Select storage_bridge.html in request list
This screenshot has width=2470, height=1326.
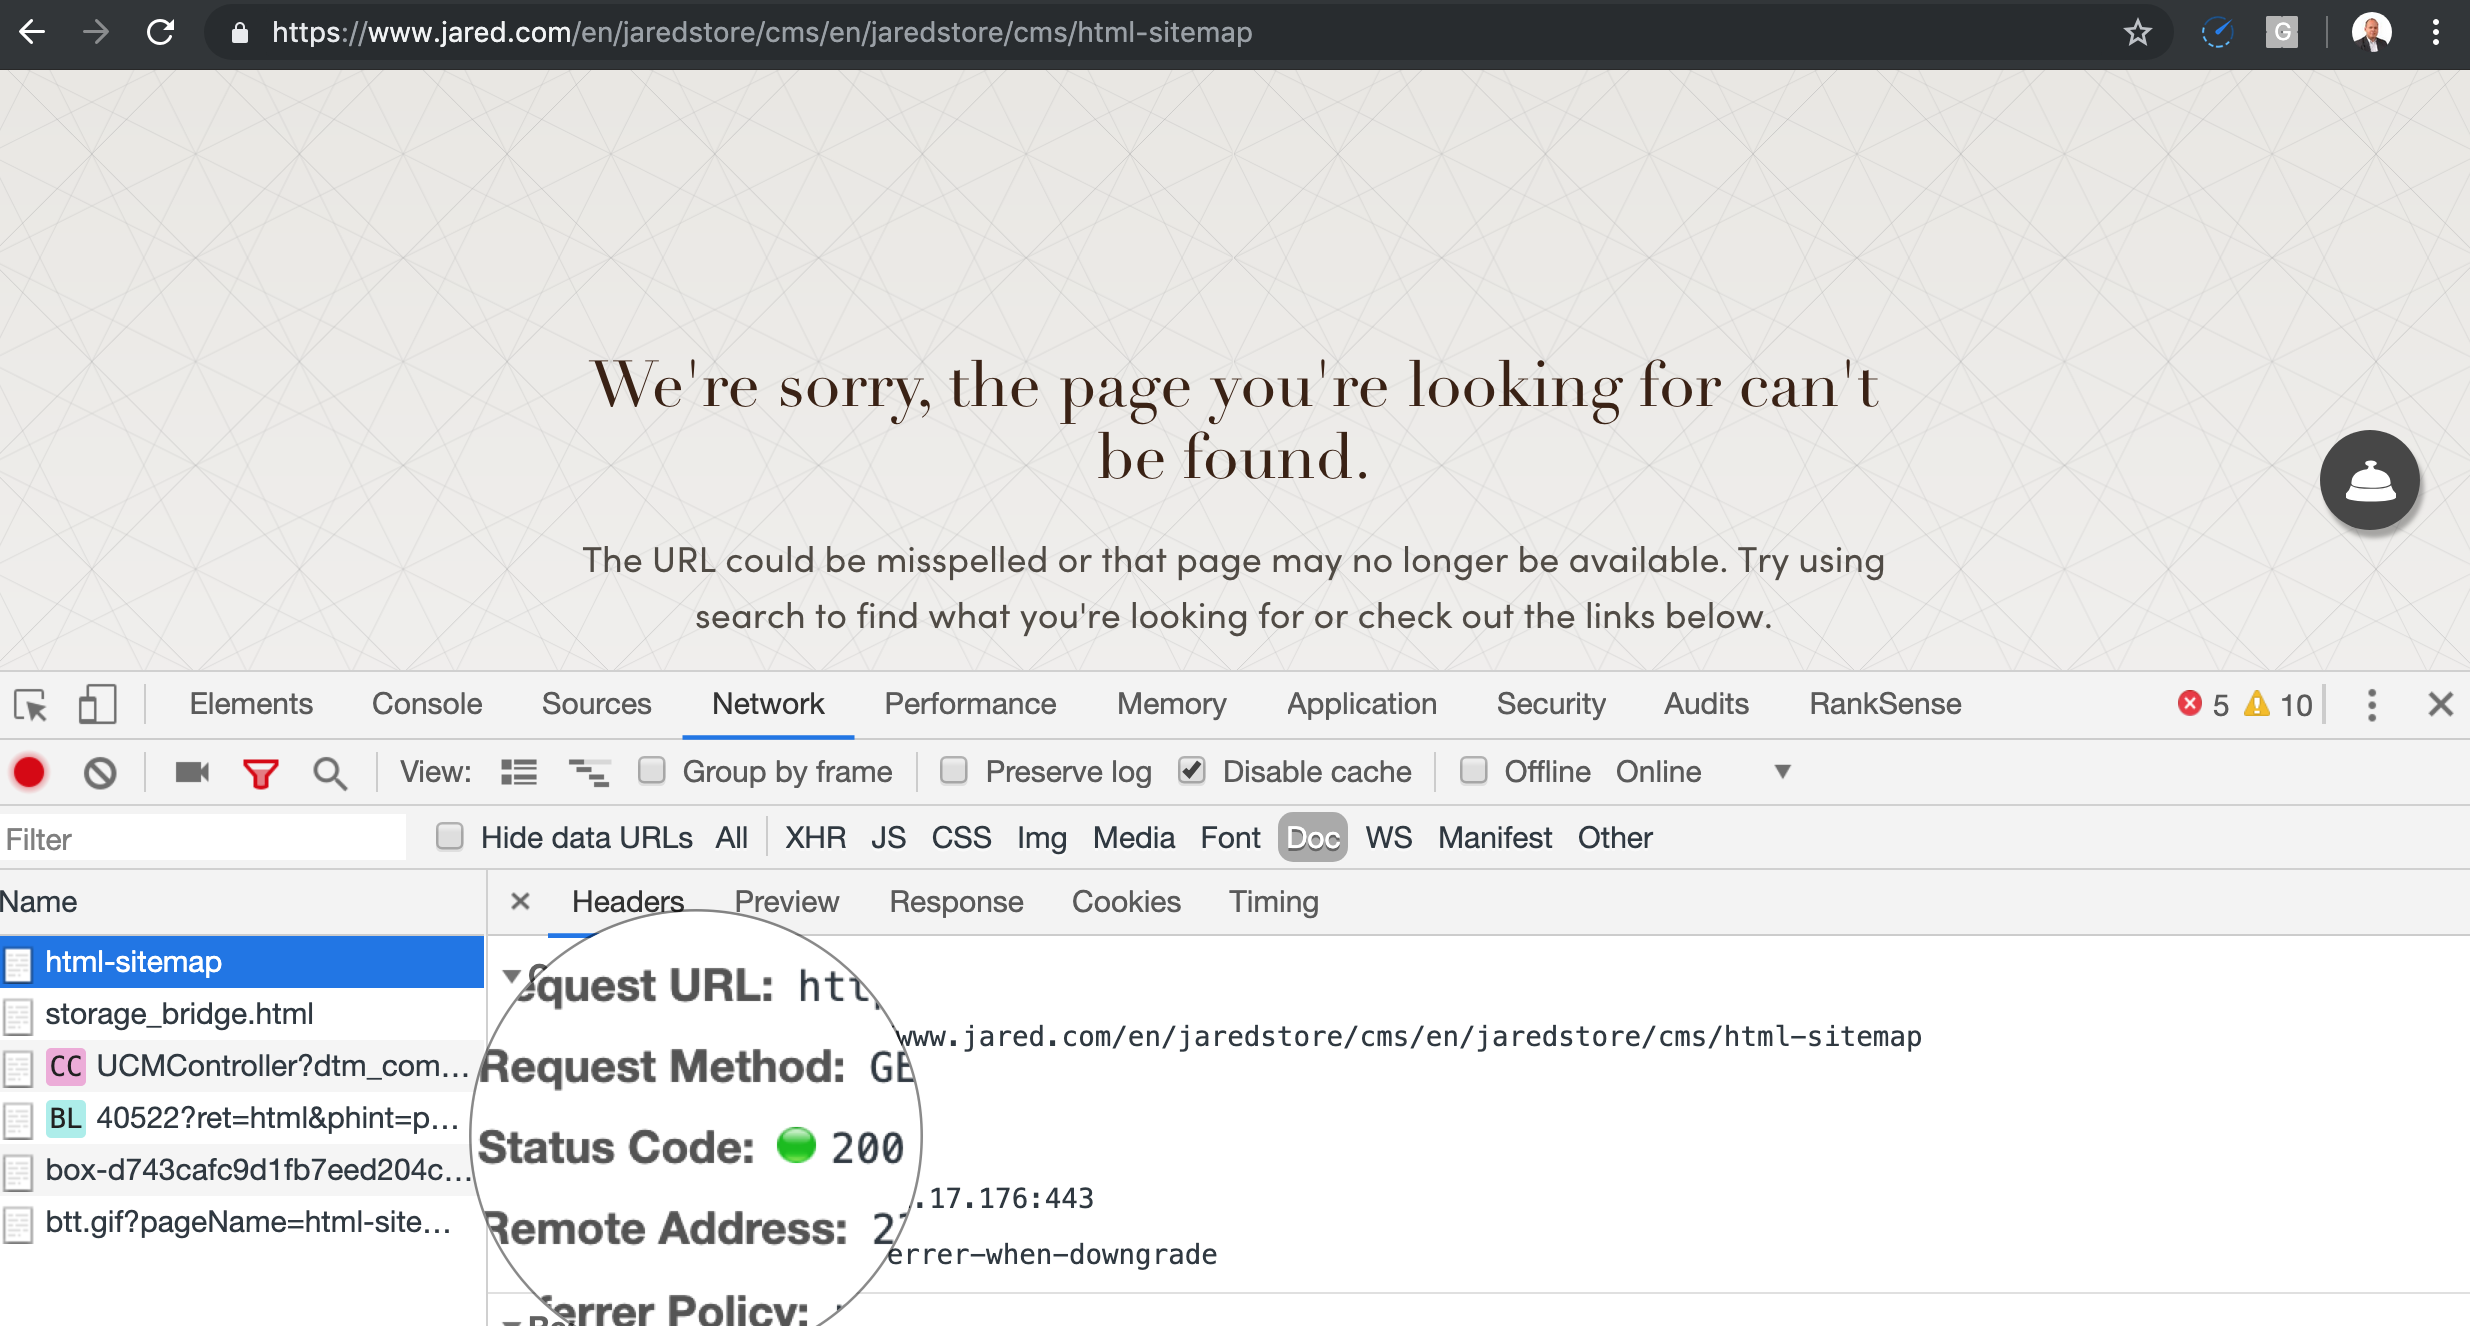tap(179, 1014)
